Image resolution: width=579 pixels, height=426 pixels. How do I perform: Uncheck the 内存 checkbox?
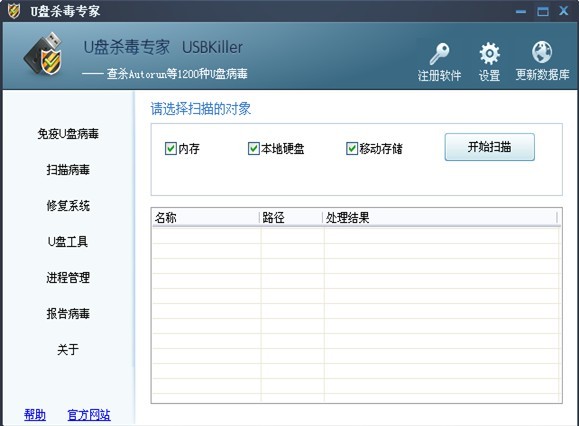point(171,148)
